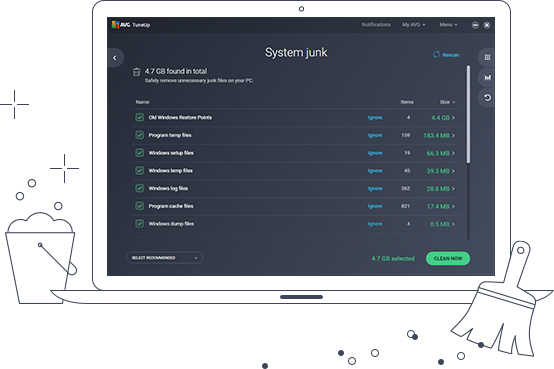The image size is (554, 369).
Task: Click Ignore for Windows temp files
Action: [x=375, y=171]
